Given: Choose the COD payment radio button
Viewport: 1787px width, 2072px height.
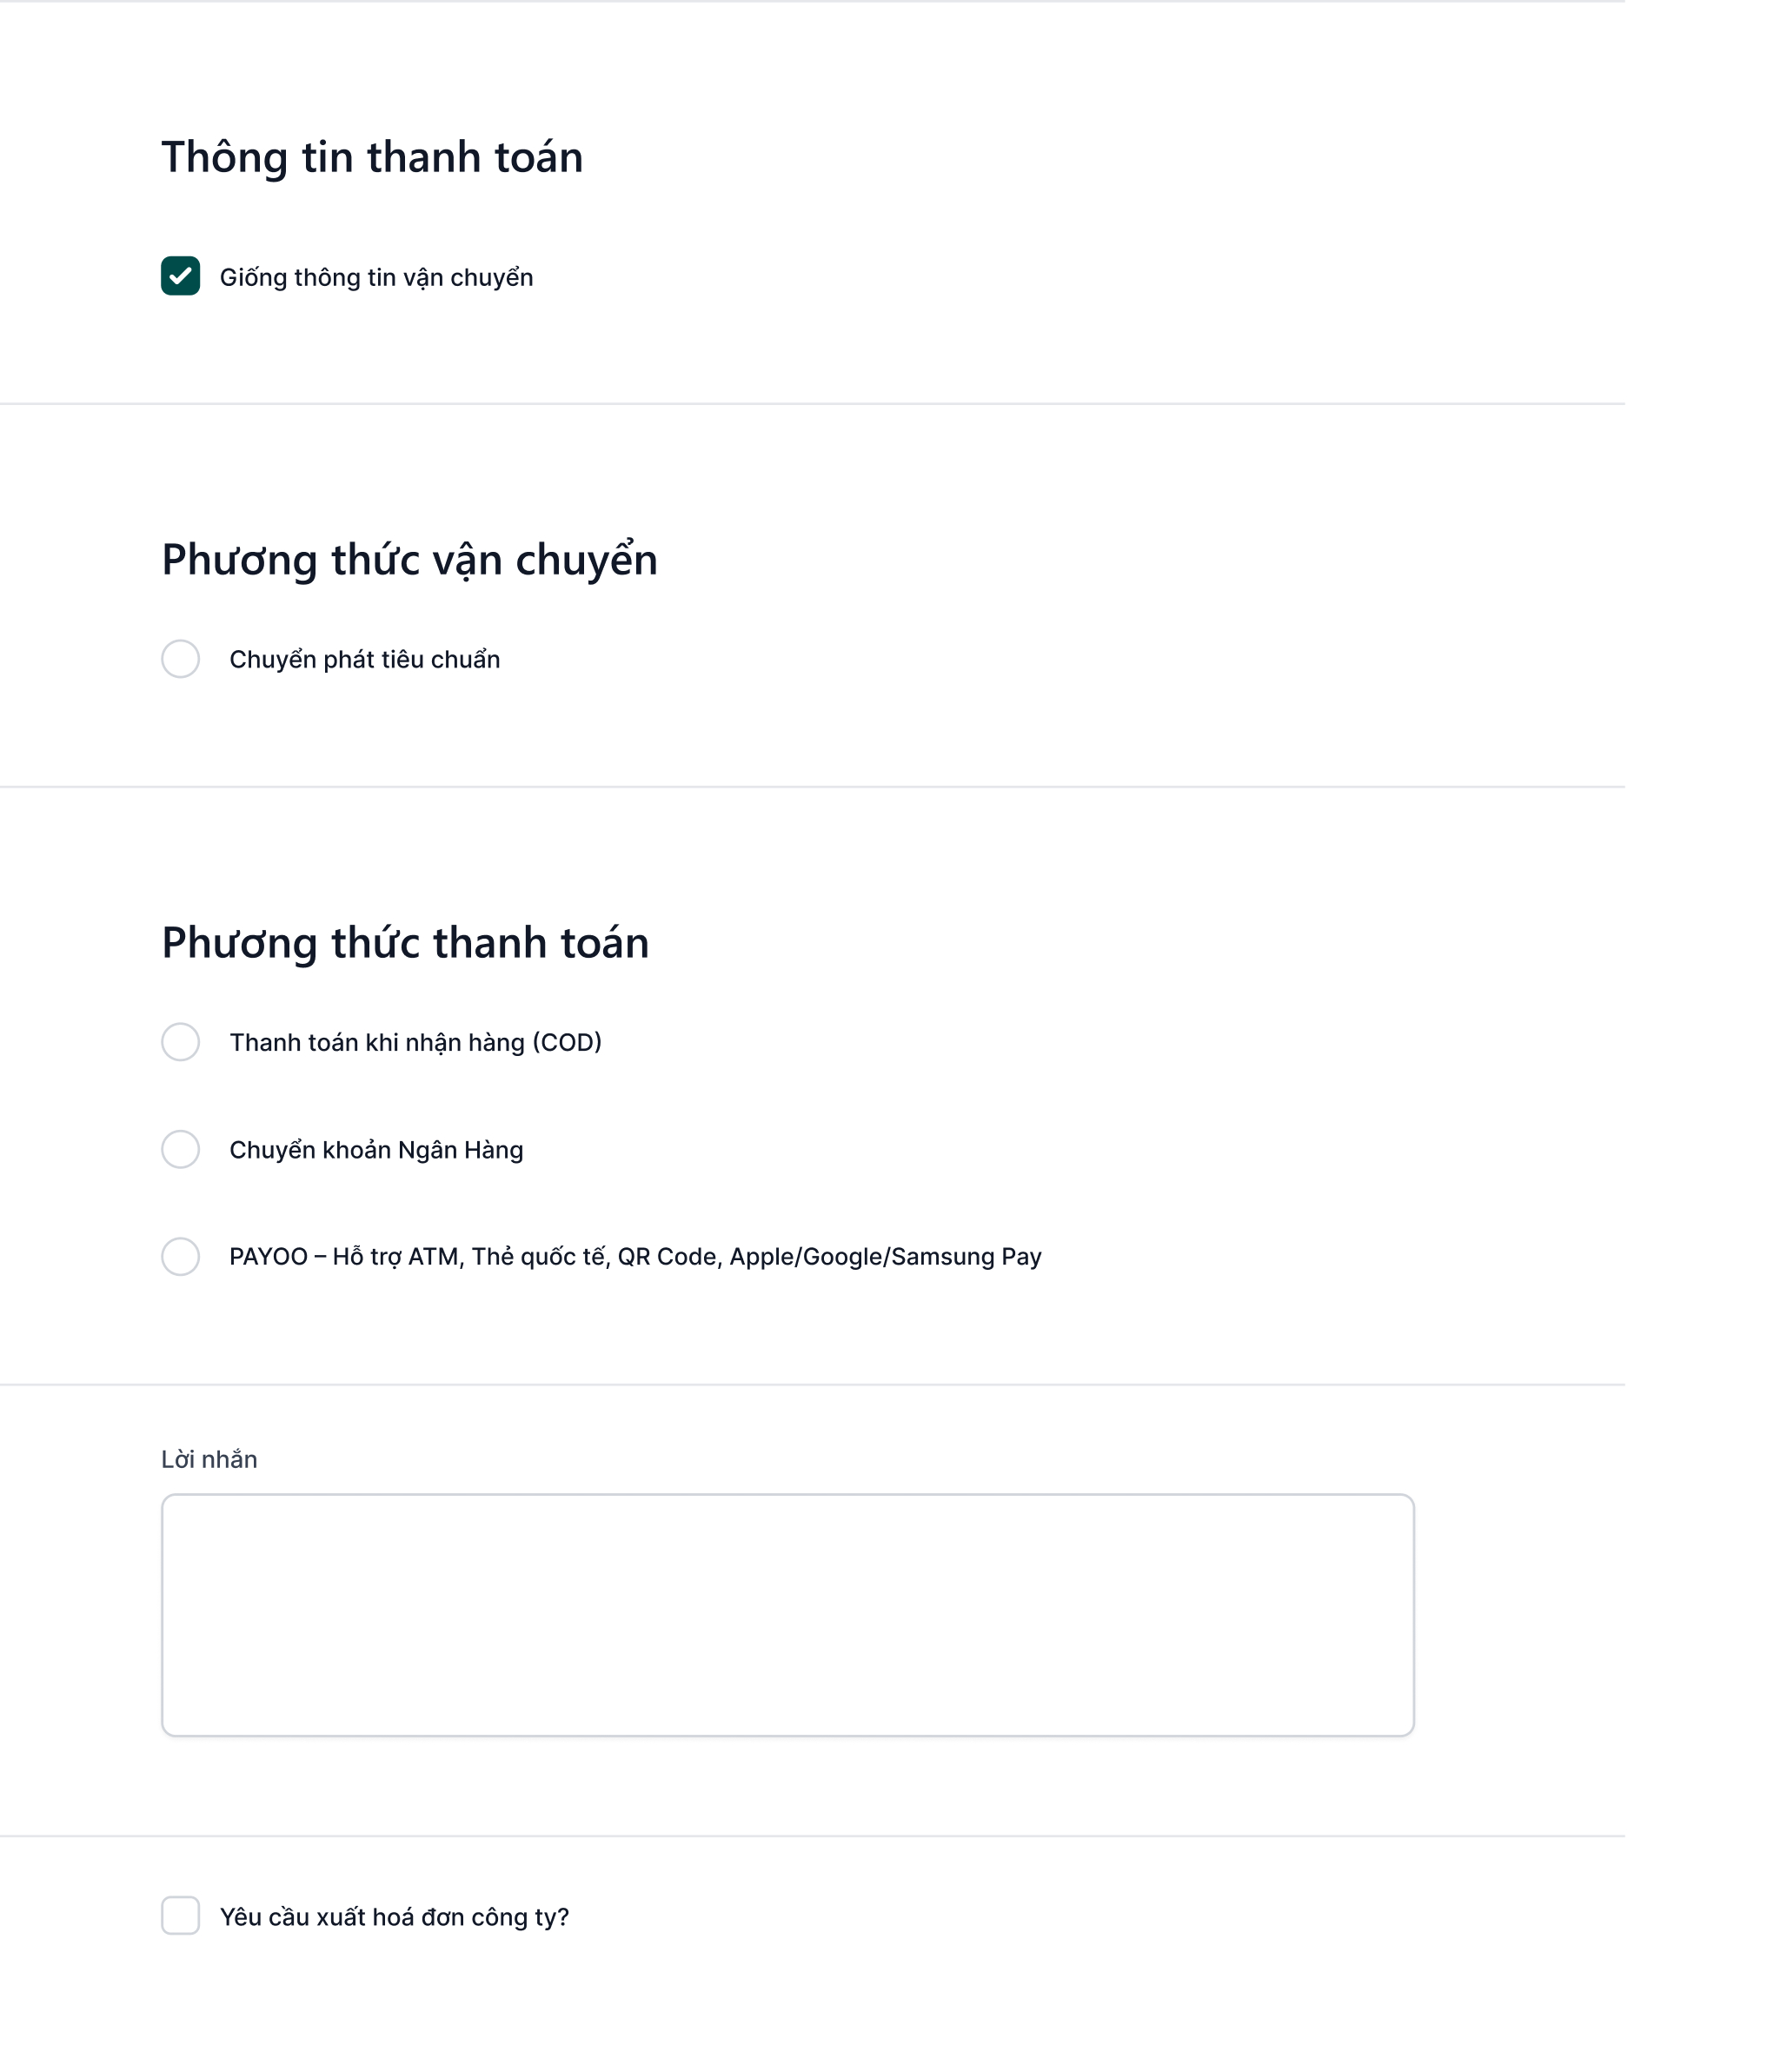Looking at the screenshot, I should [180, 1042].
